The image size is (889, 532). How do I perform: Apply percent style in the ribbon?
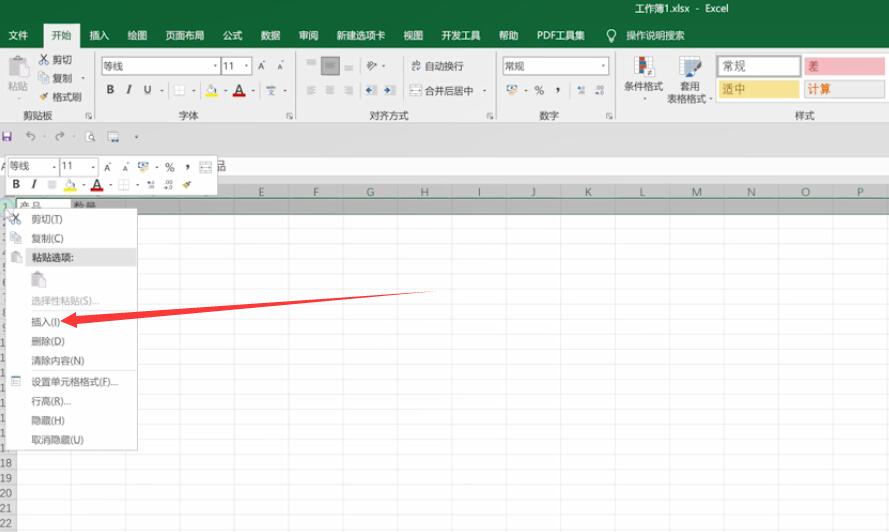pyautogui.click(x=539, y=90)
